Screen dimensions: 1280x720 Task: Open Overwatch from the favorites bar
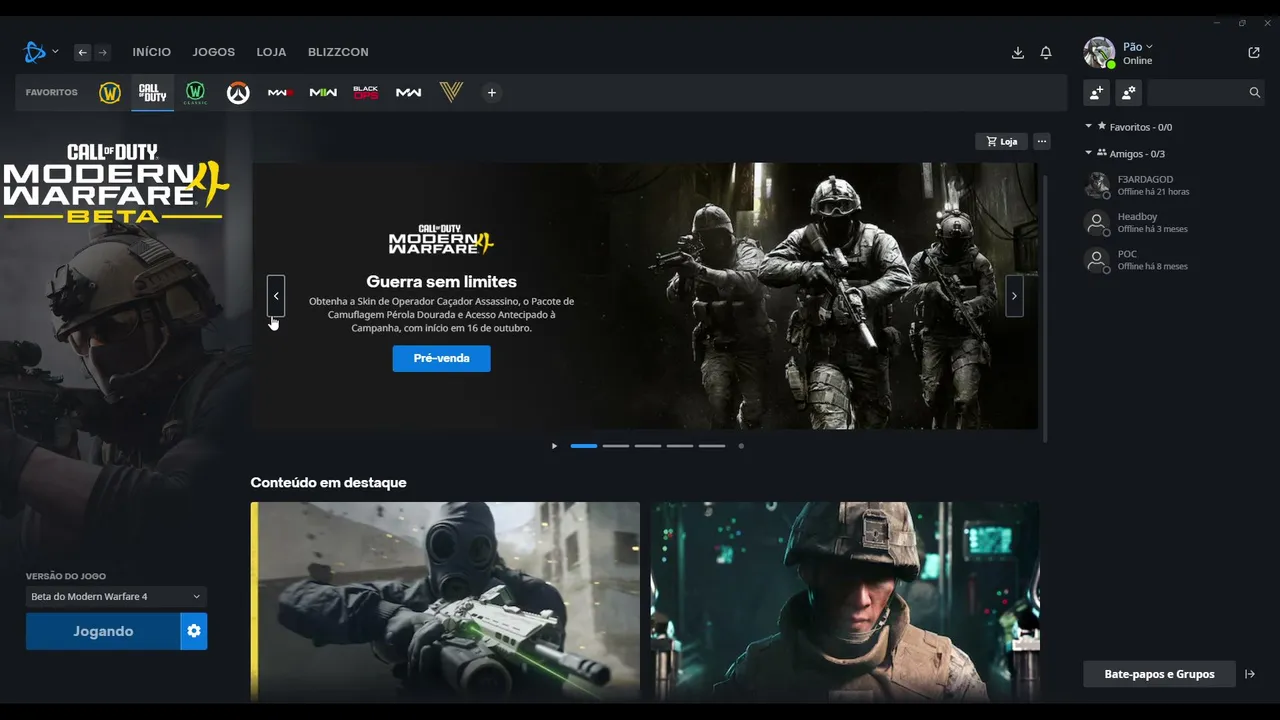[x=238, y=93]
